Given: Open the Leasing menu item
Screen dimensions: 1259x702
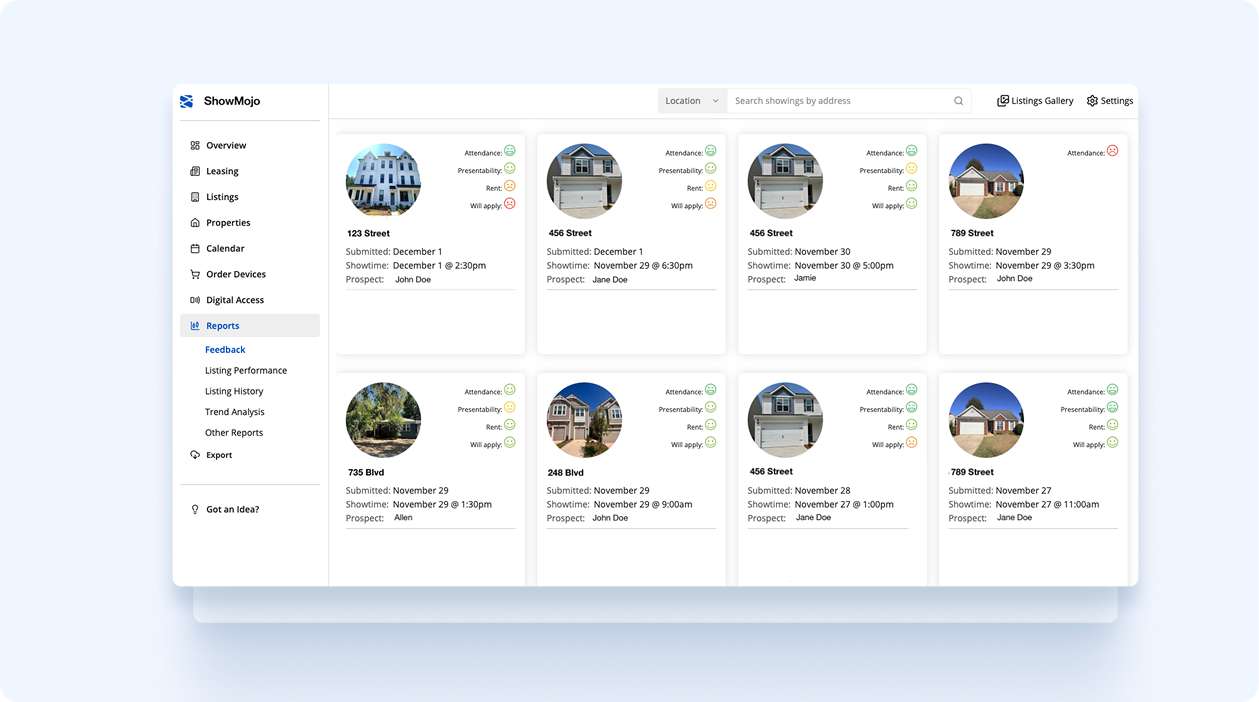Looking at the screenshot, I should tap(222, 172).
